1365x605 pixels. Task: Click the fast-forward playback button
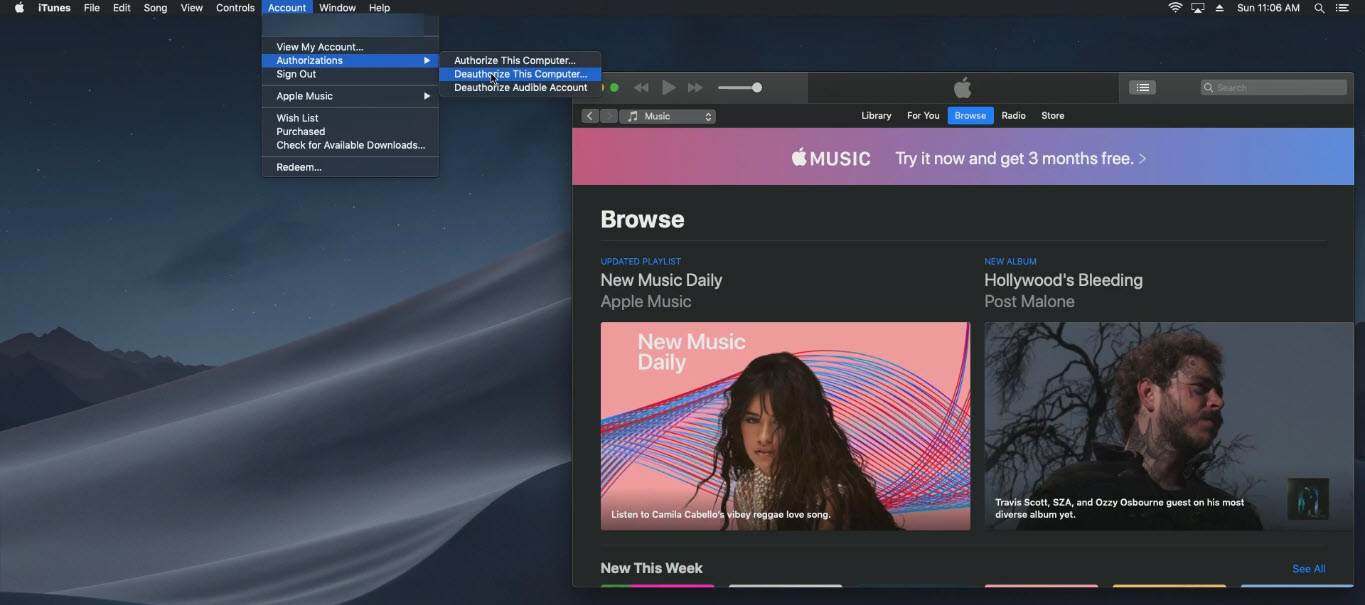coord(695,88)
